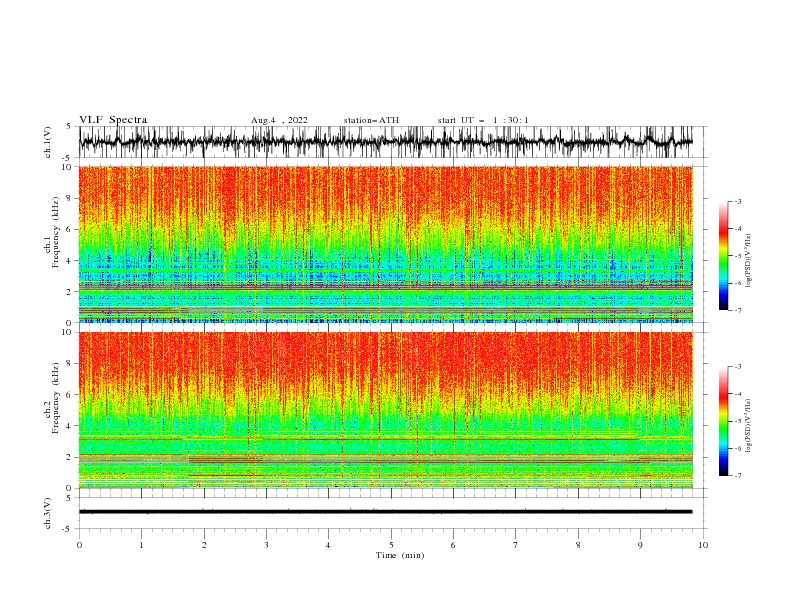792x612 pixels.
Task: Click the time axis tick label "8"
Action: tap(578, 545)
